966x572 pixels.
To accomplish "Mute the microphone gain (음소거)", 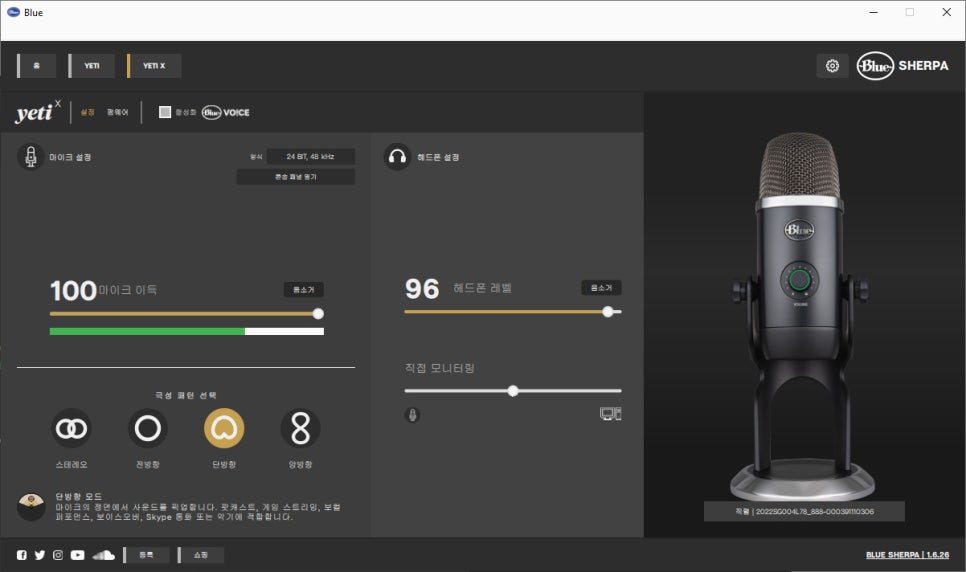I will click(303, 290).
